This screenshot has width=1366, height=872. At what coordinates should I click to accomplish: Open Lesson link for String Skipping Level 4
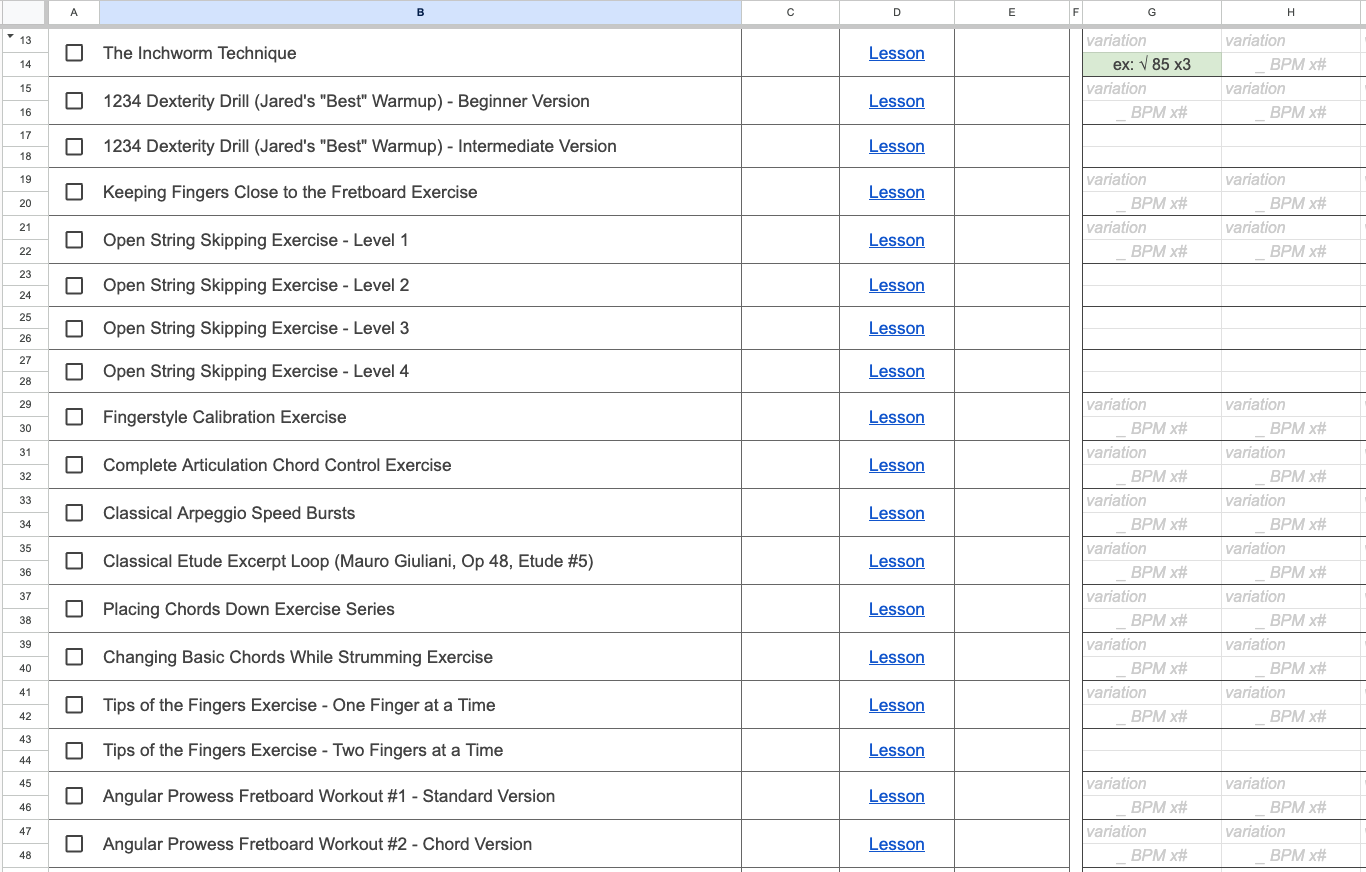896,371
